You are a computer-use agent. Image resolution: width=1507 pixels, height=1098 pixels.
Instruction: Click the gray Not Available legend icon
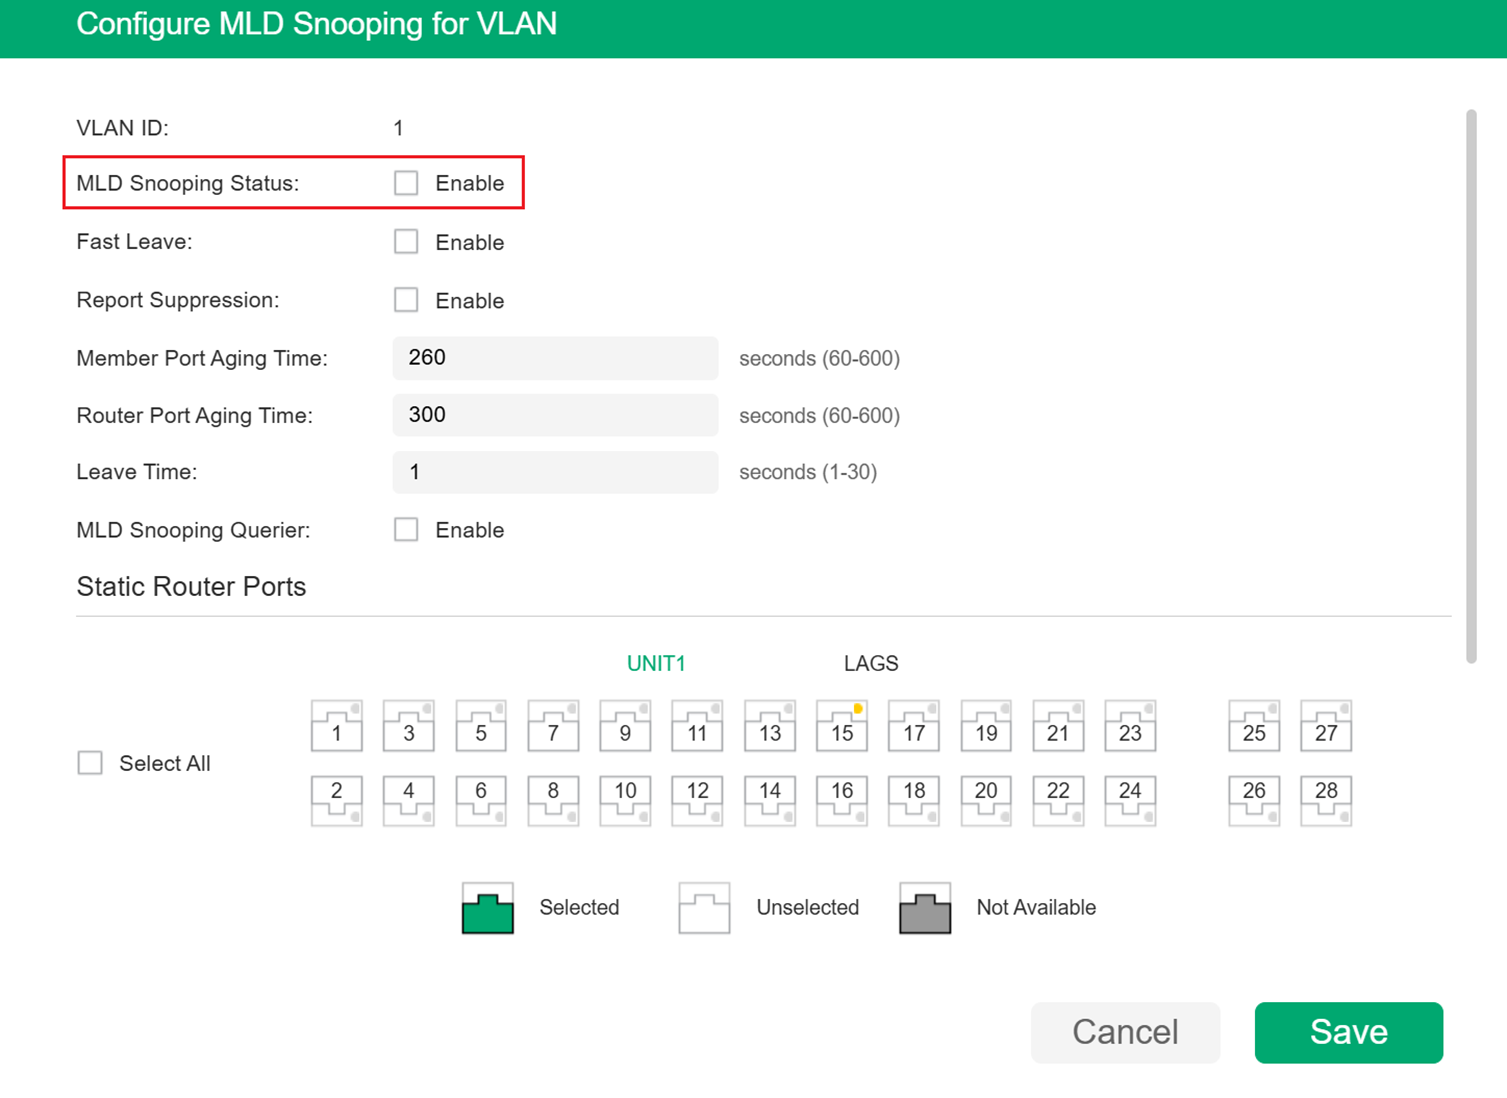(x=924, y=908)
